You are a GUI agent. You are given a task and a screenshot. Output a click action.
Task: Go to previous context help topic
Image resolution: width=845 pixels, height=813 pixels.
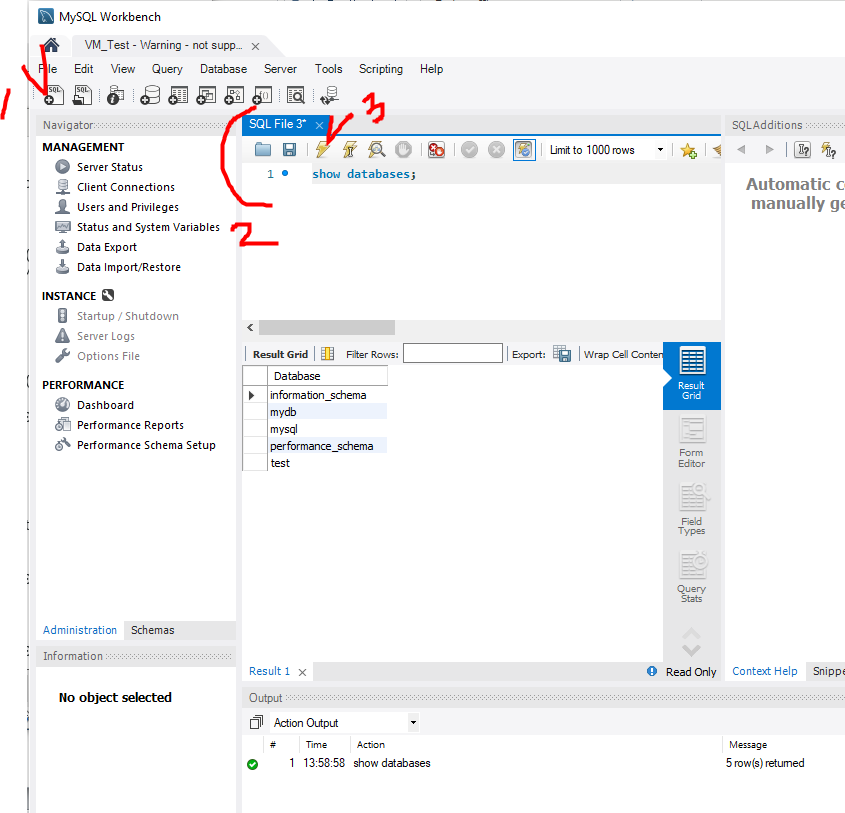click(x=742, y=149)
